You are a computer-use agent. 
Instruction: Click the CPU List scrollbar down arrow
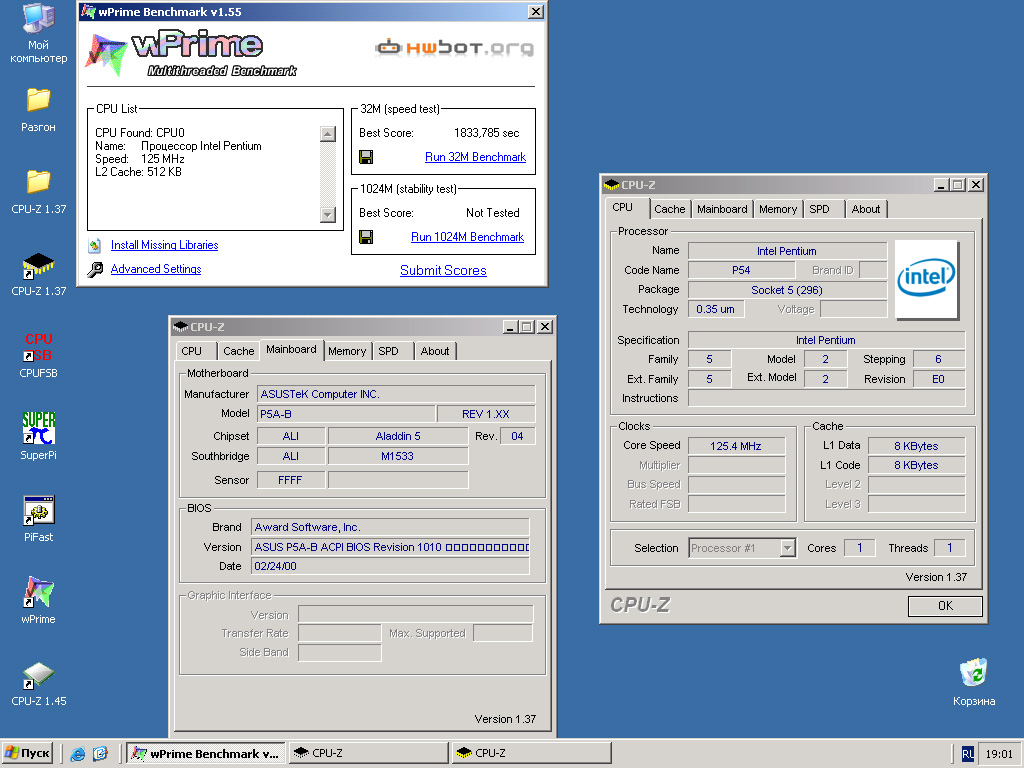(328, 215)
